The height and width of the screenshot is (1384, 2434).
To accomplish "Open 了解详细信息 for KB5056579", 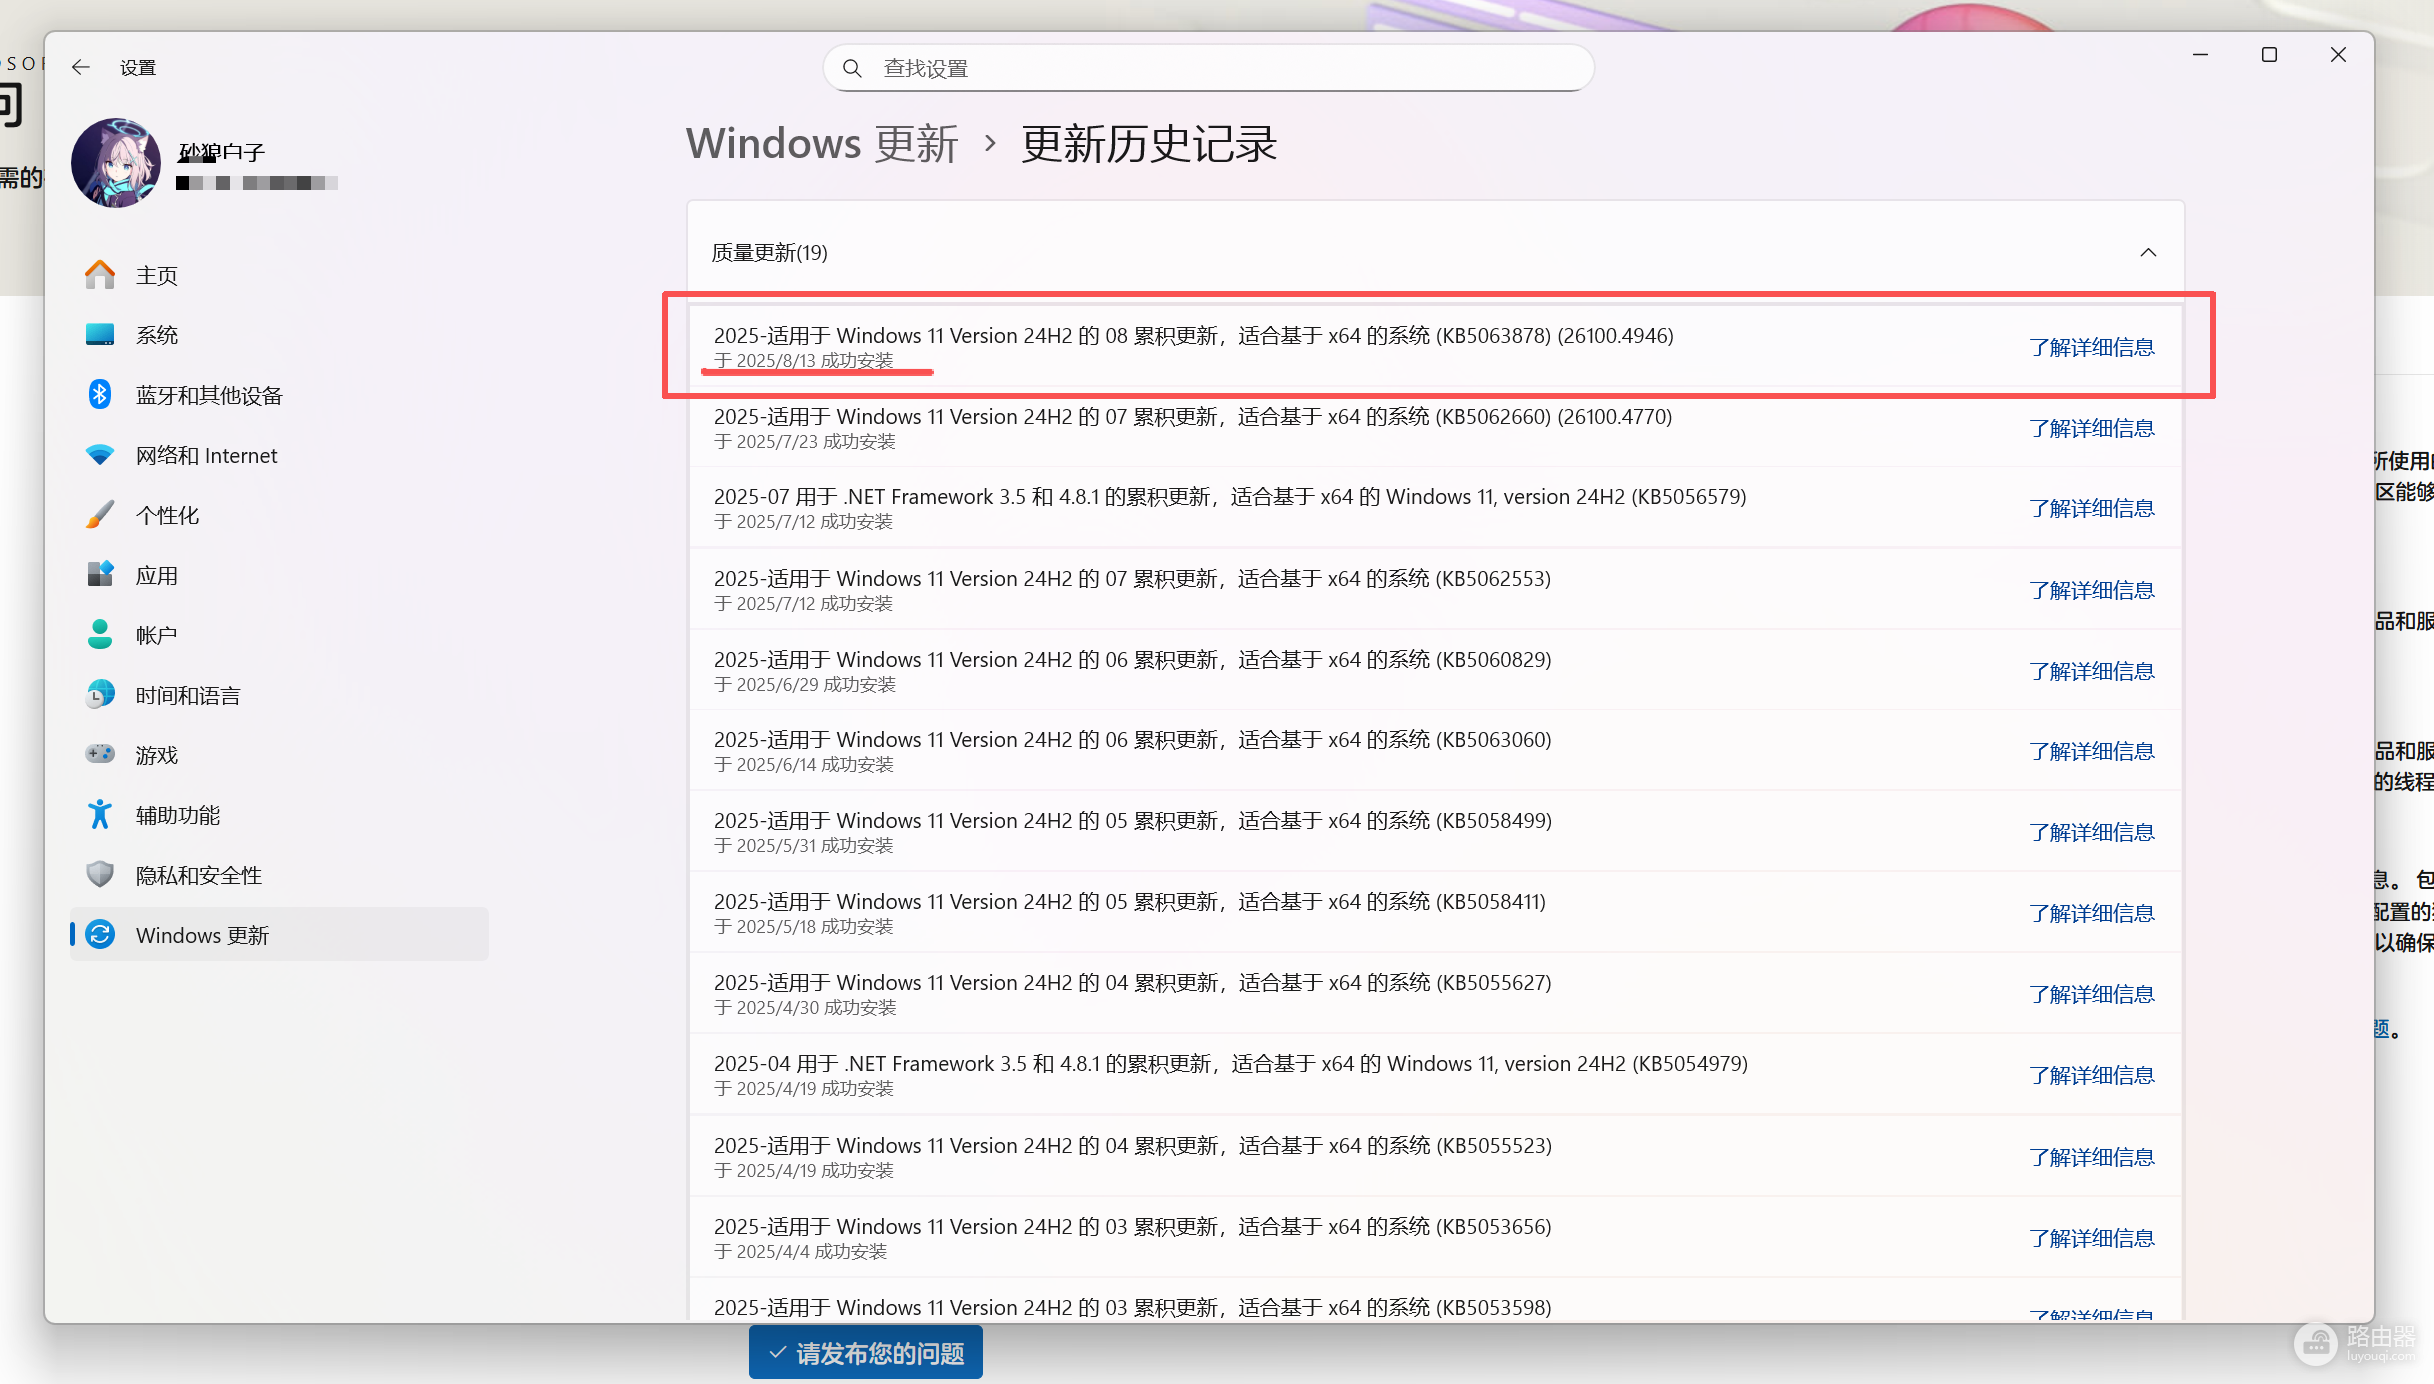I will [2092, 508].
